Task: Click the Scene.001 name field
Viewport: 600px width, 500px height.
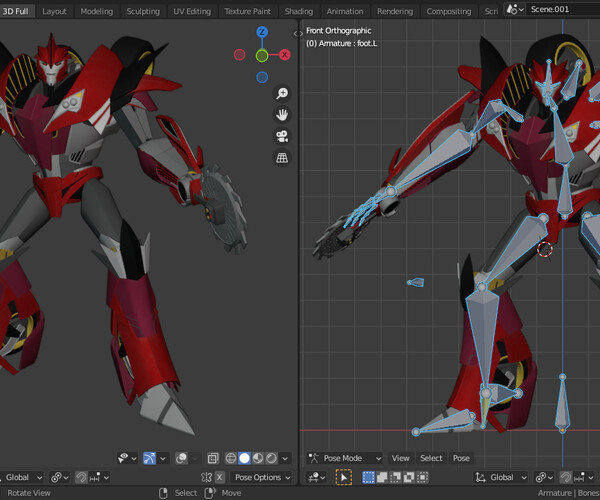Action: [x=562, y=9]
